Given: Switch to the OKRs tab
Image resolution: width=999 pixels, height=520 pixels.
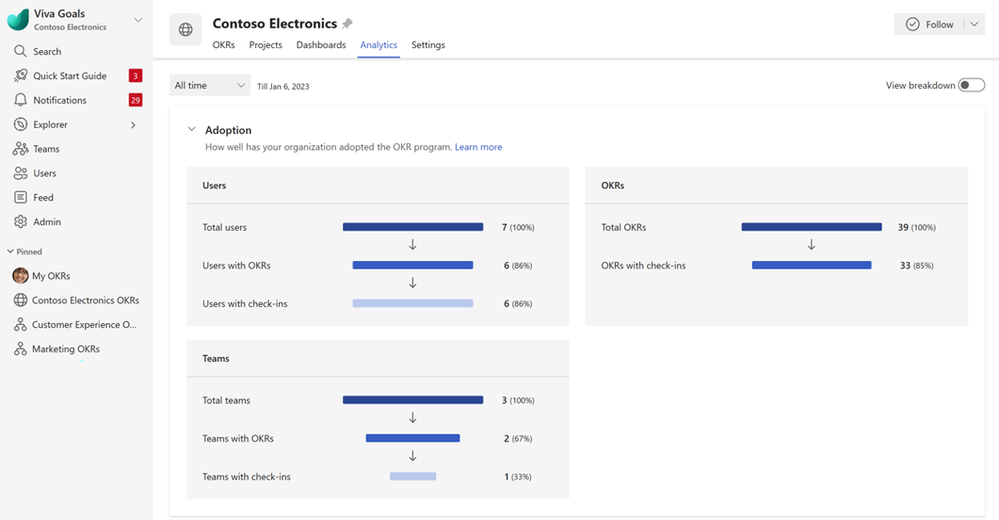Looking at the screenshot, I should click(x=224, y=45).
